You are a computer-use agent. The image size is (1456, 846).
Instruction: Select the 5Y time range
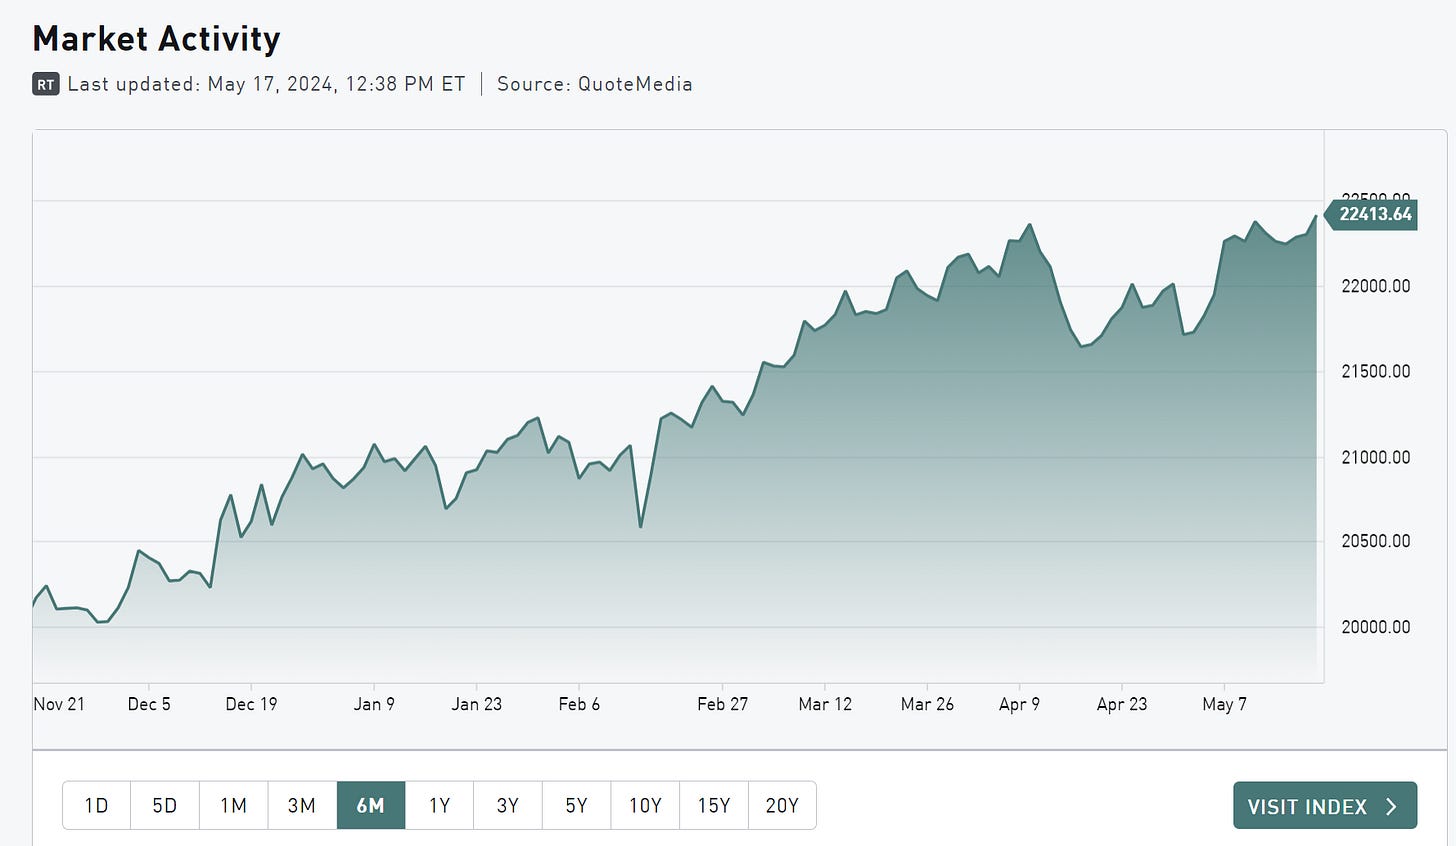tap(576, 805)
